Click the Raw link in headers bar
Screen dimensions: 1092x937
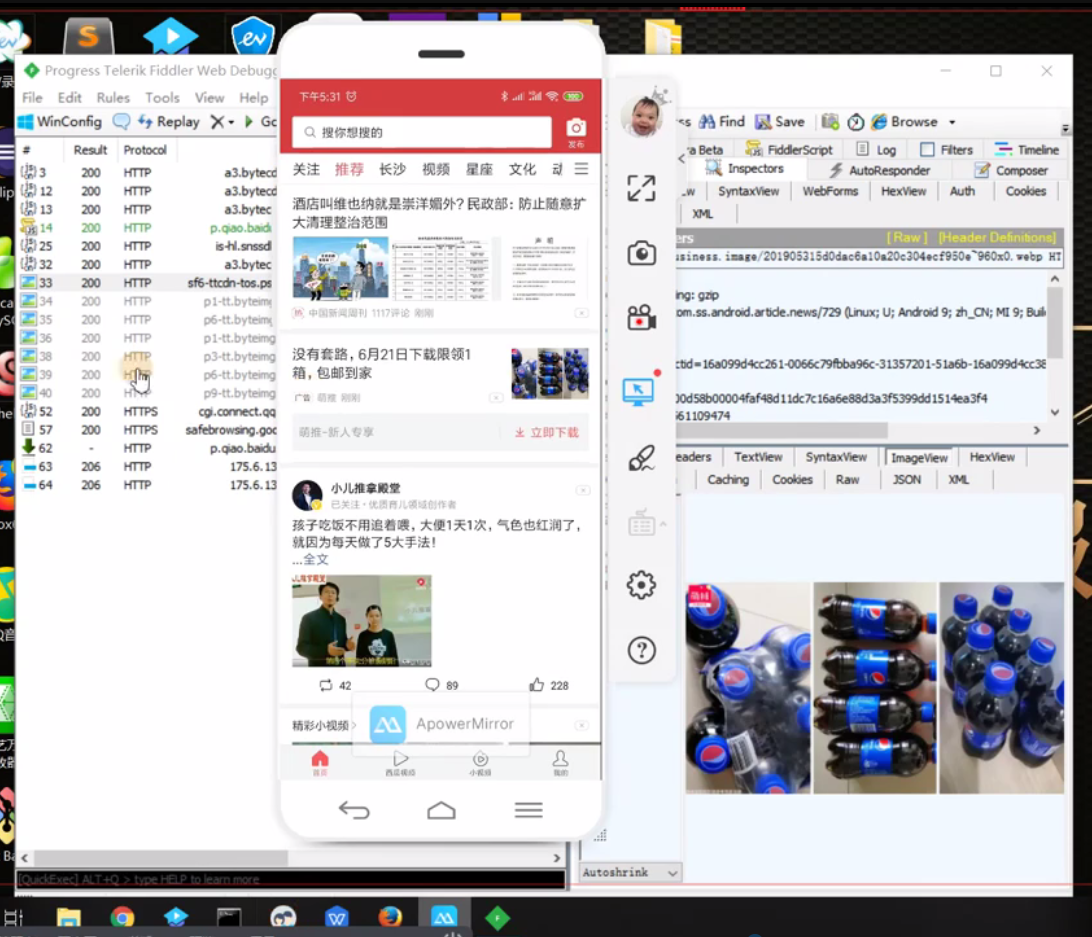click(906, 238)
